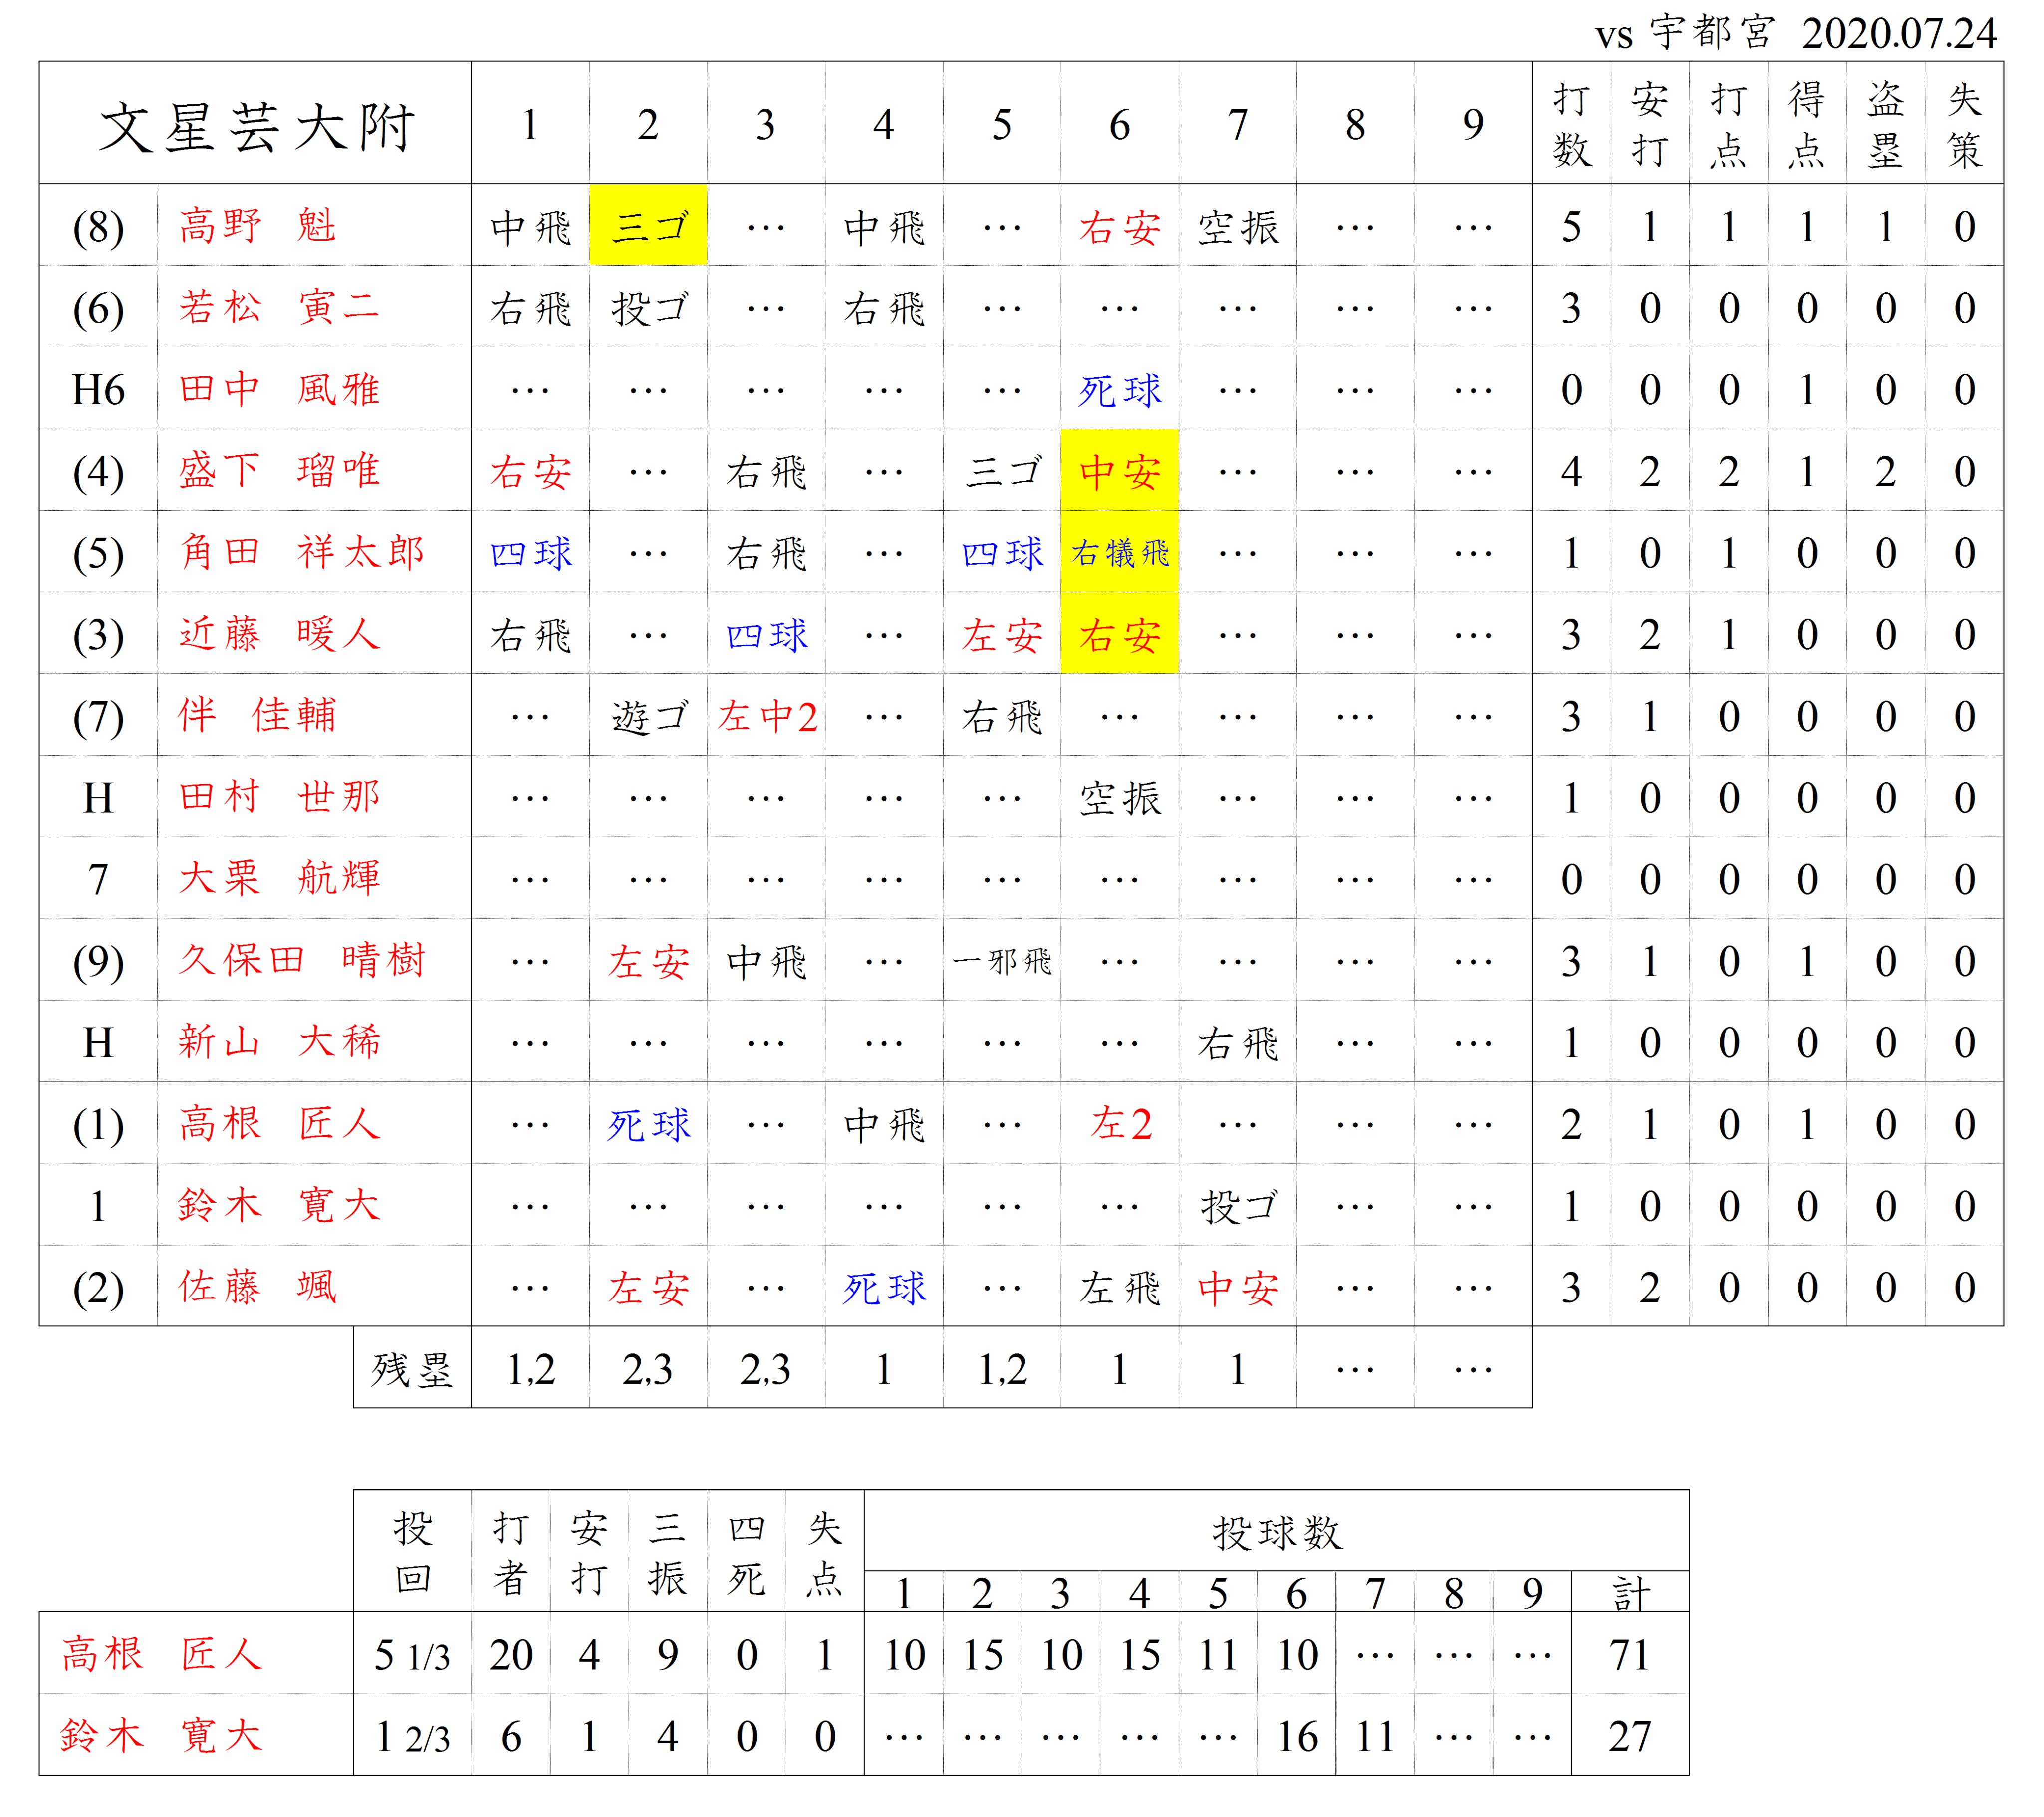The height and width of the screenshot is (1817, 2044).
Task: Click the 空振 cell for 田村 世那
Action: [1120, 798]
